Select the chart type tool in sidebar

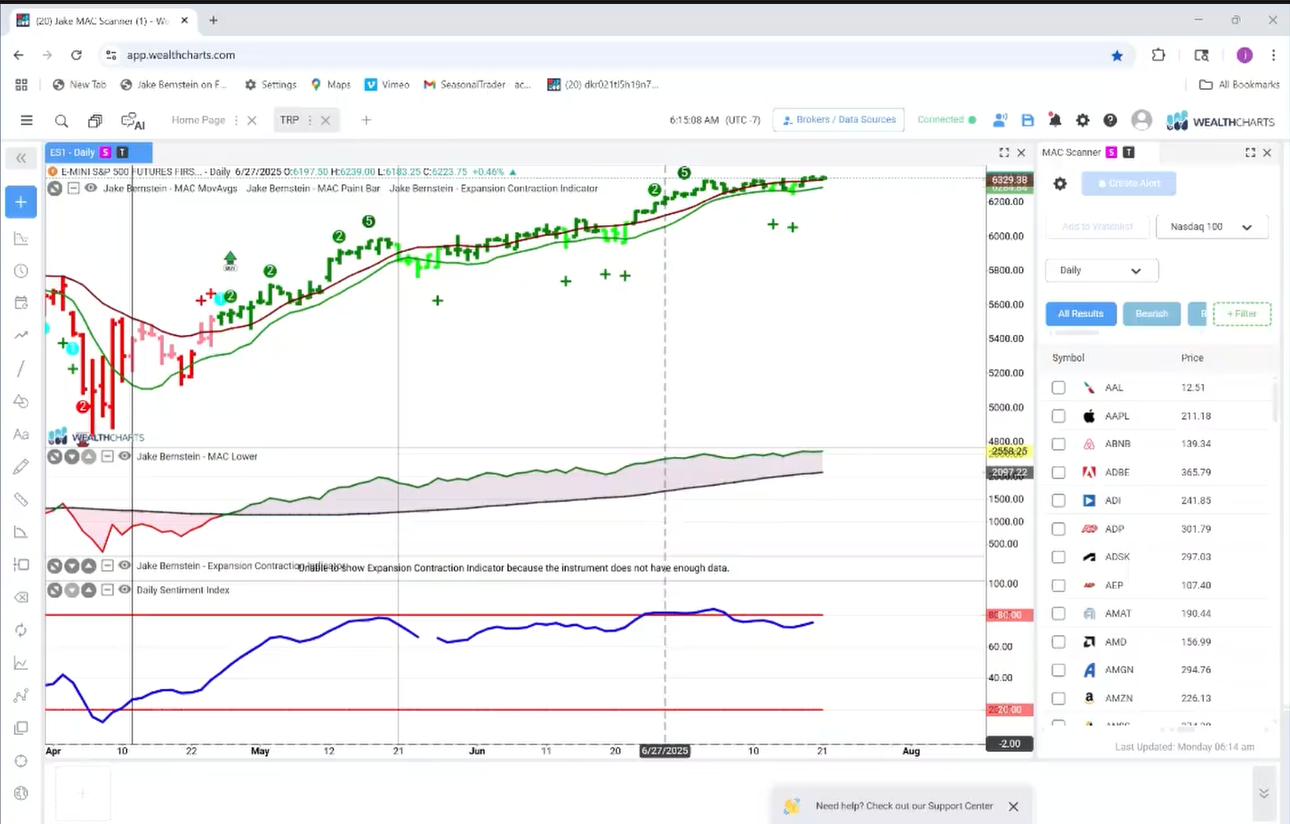[21, 238]
